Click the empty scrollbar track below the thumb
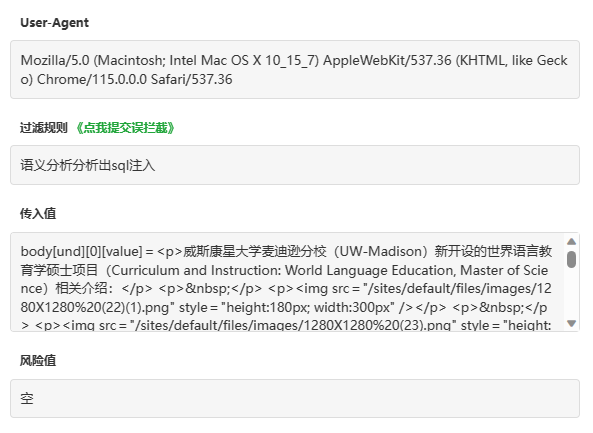The height and width of the screenshot is (433, 593). point(571,293)
